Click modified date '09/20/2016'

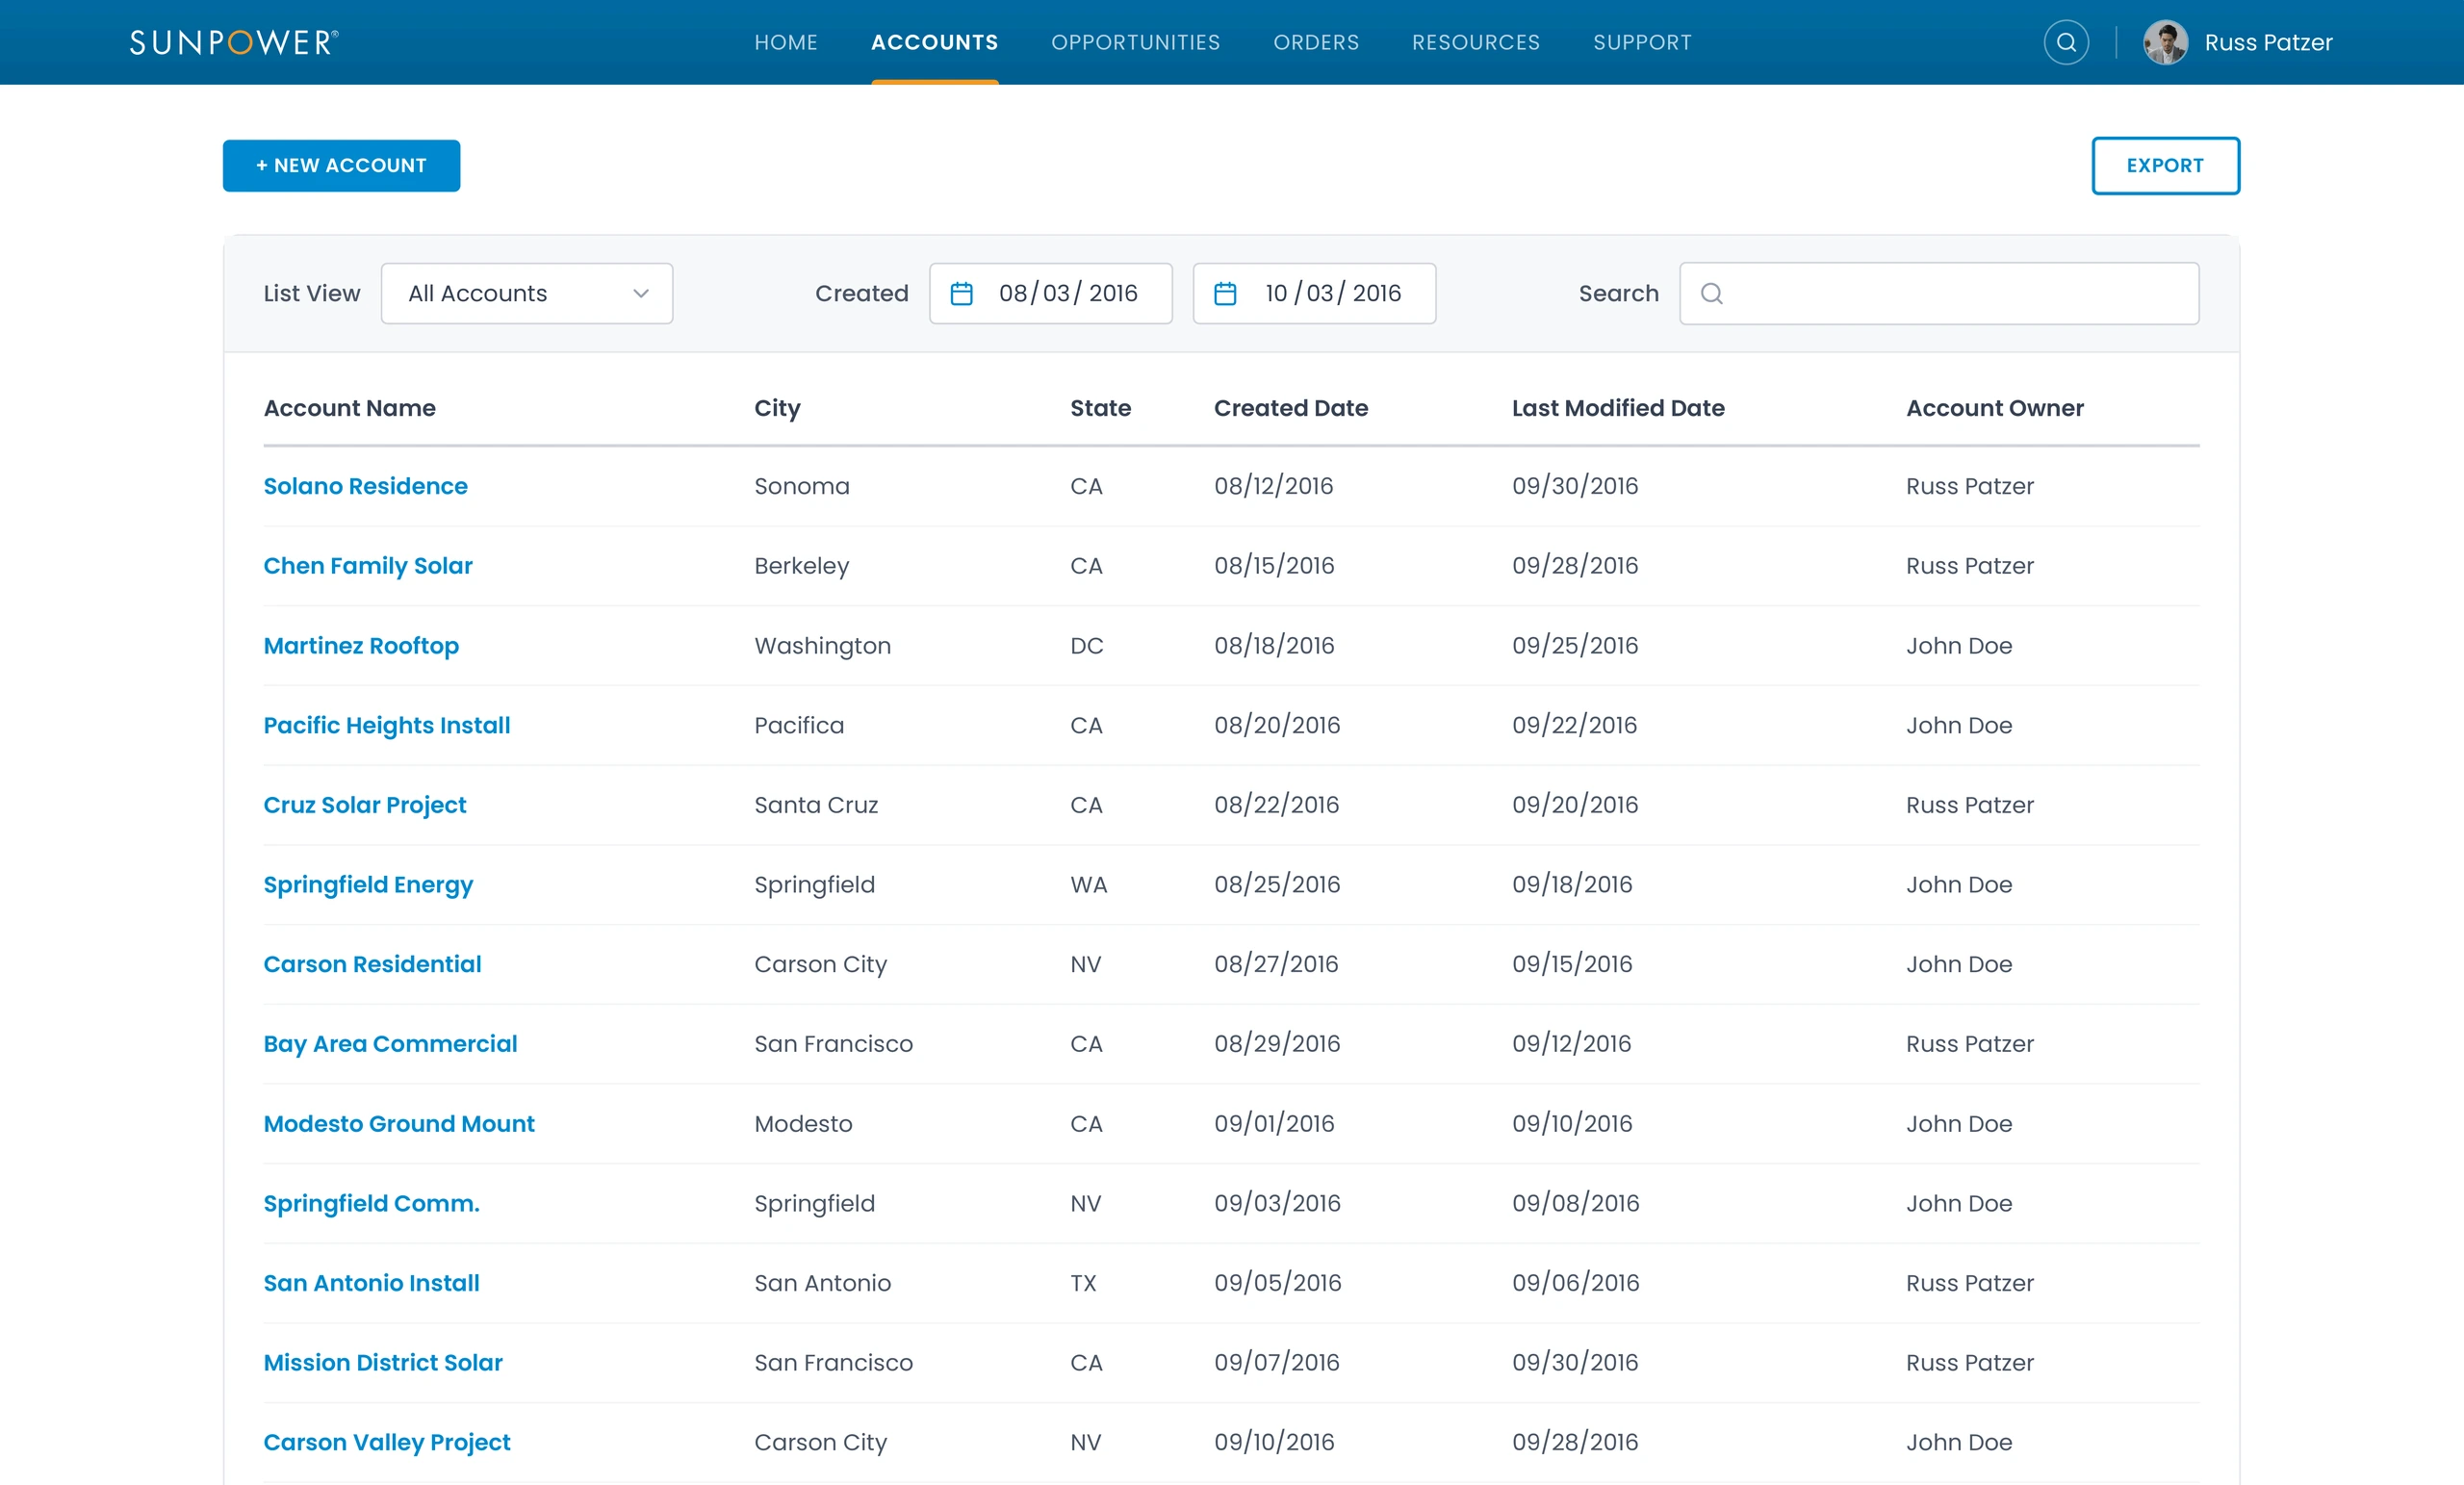point(1574,805)
